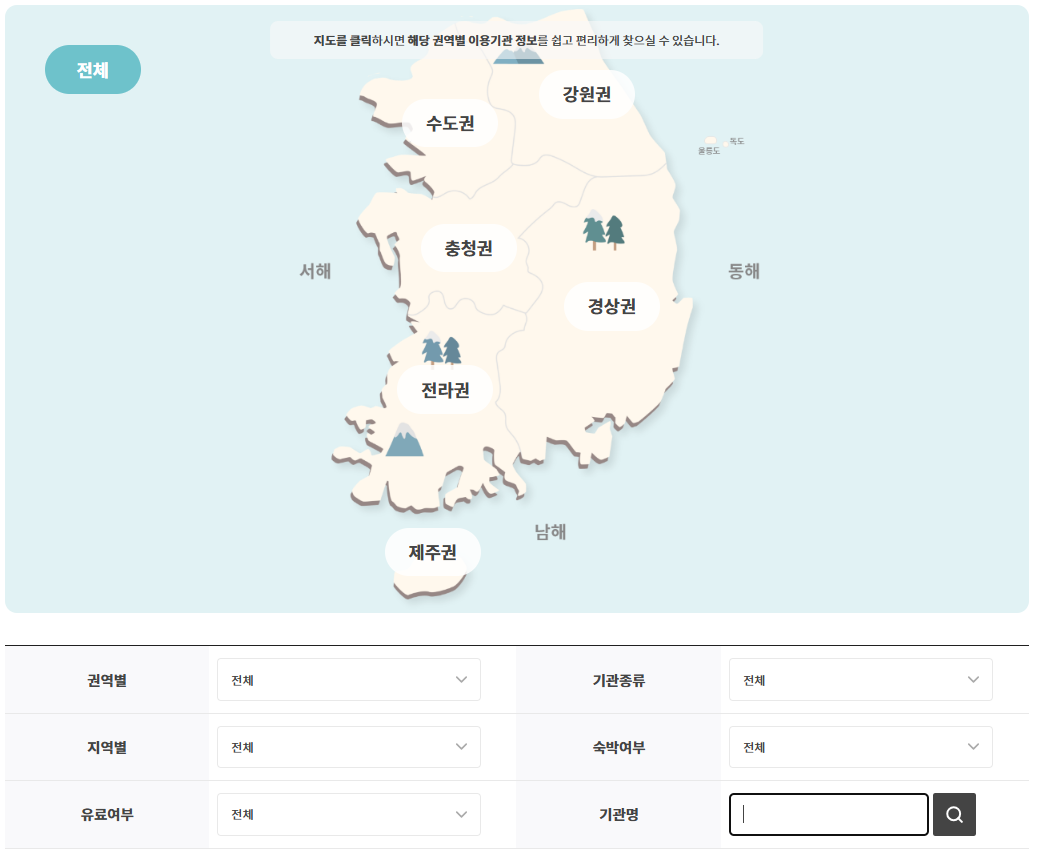The image size is (1039, 855).
Task: Open the 유료여부 dropdown
Action: click(348, 814)
